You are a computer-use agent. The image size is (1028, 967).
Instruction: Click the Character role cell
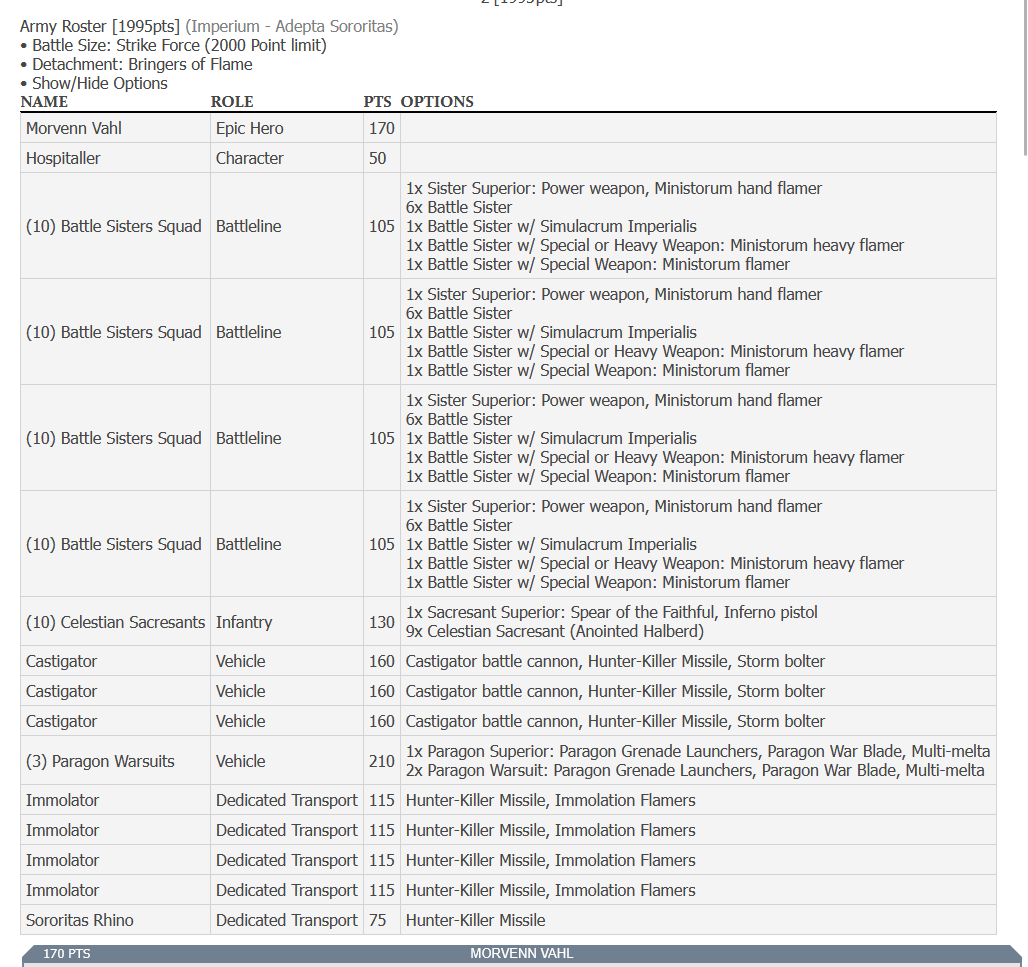click(x=287, y=159)
